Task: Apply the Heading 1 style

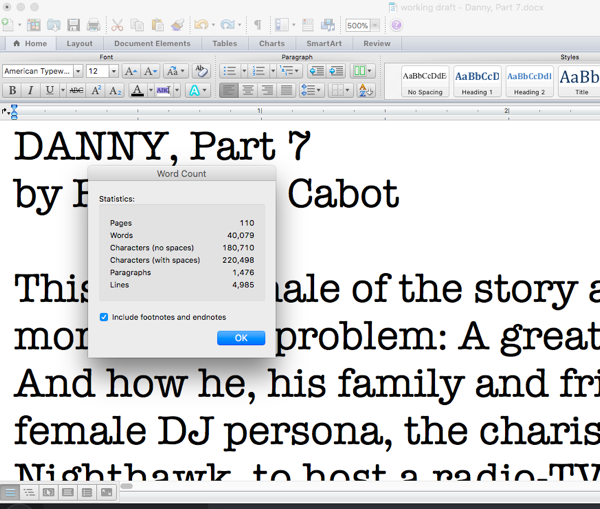Action: pyautogui.click(x=477, y=80)
